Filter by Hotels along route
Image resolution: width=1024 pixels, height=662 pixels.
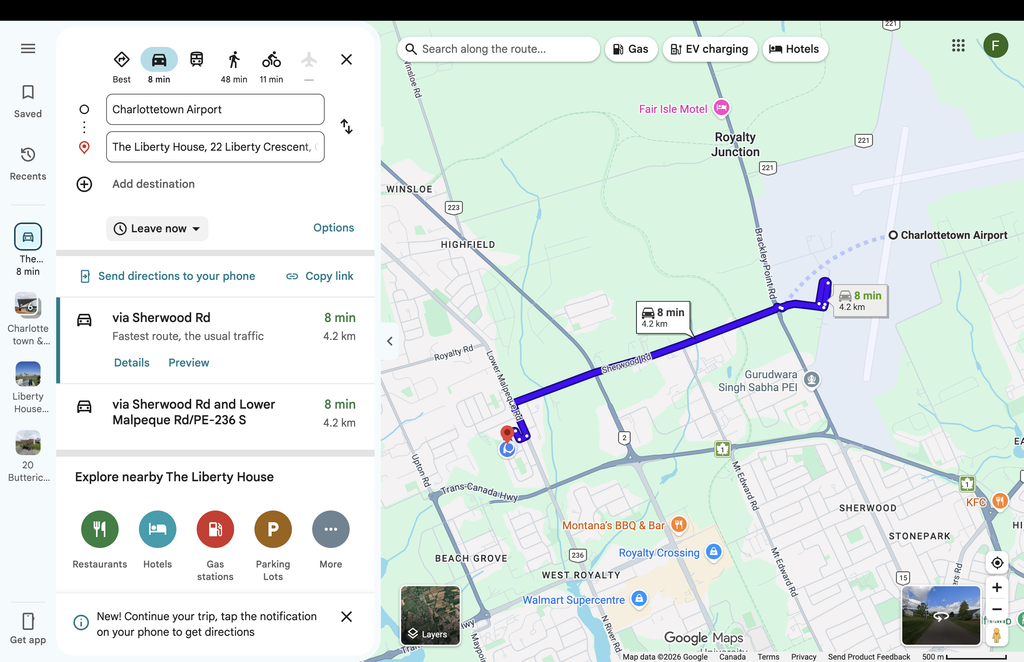[795, 49]
